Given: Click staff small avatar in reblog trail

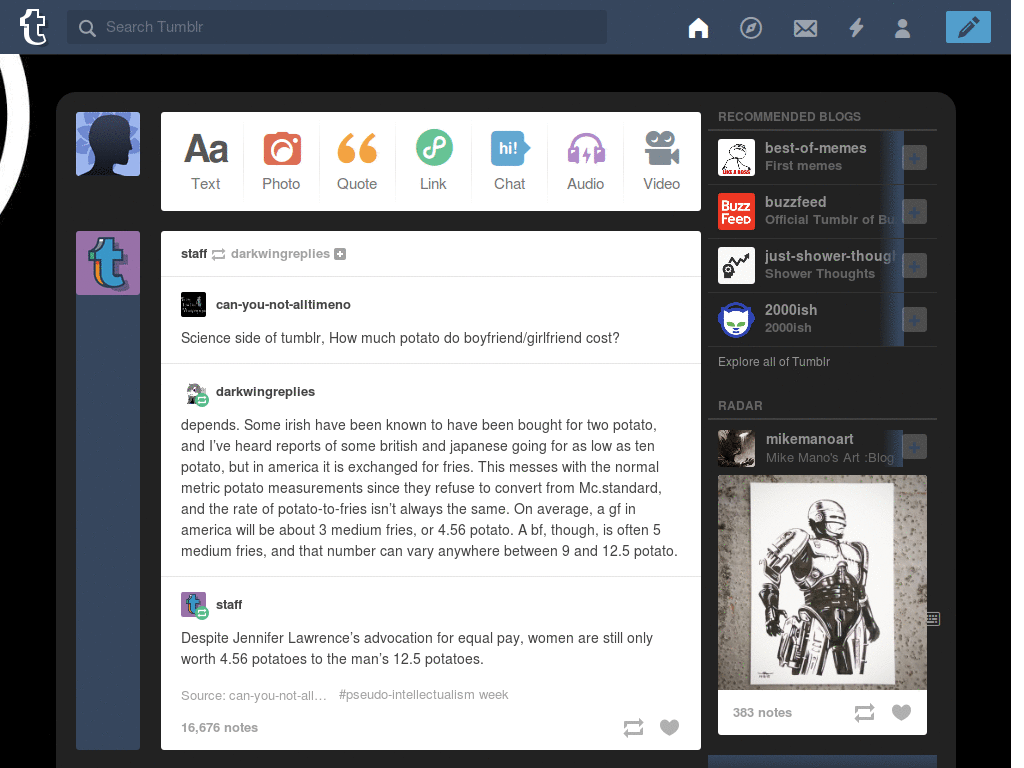Looking at the screenshot, I should pos(194,605).
